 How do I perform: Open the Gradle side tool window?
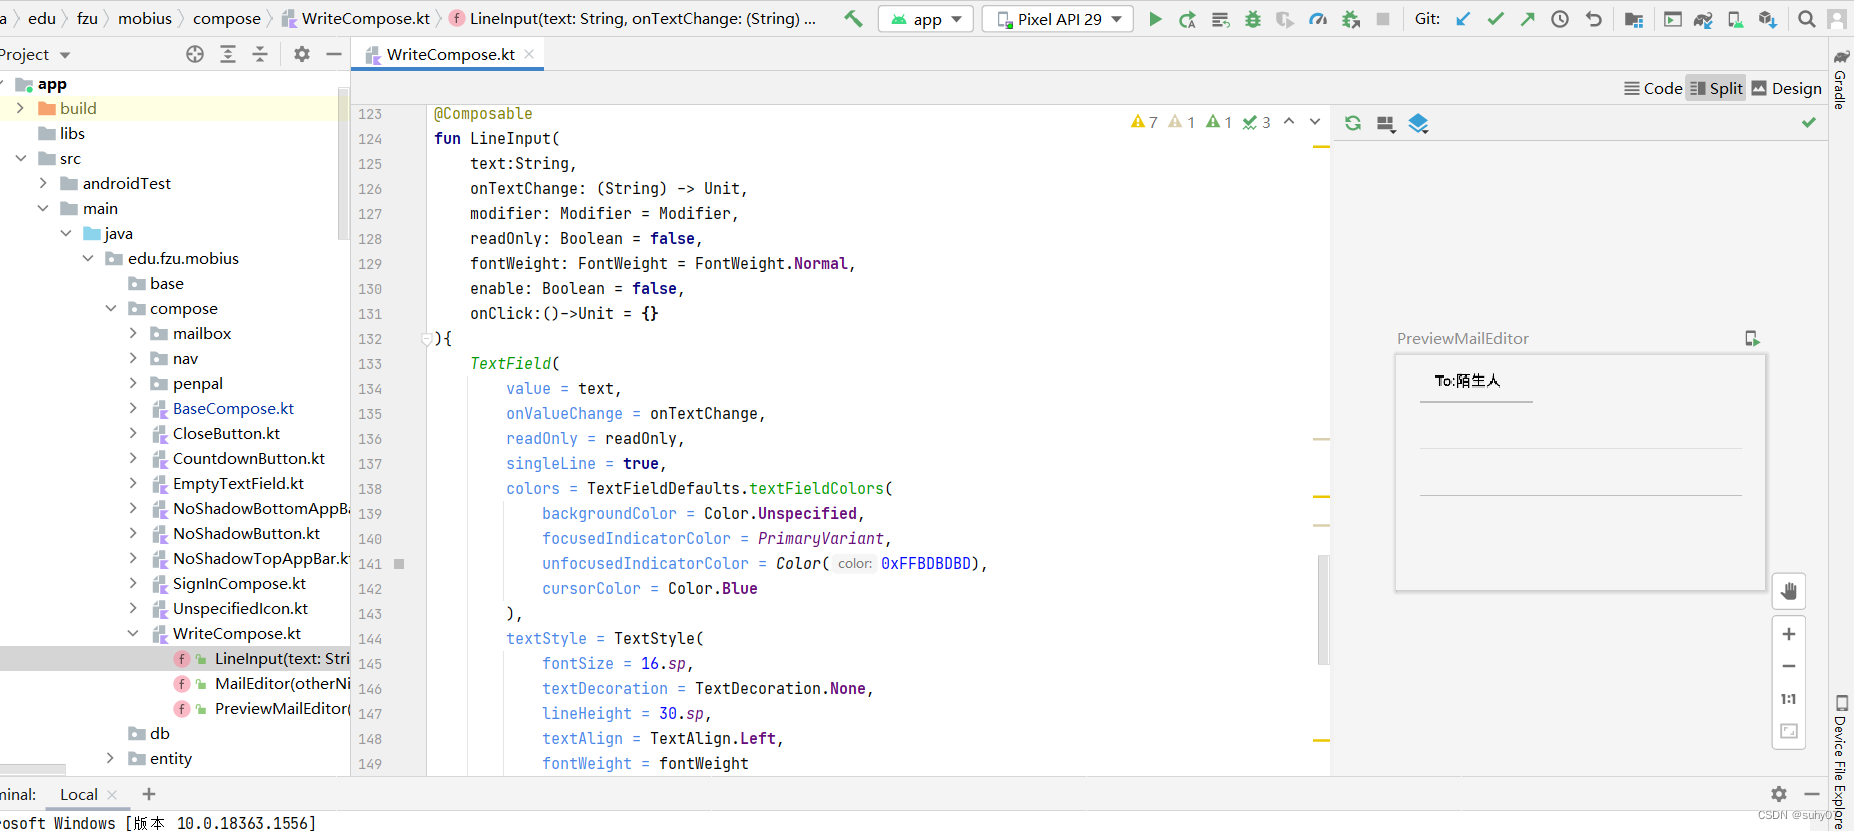pyautogui.click(x=1841, y=78)
